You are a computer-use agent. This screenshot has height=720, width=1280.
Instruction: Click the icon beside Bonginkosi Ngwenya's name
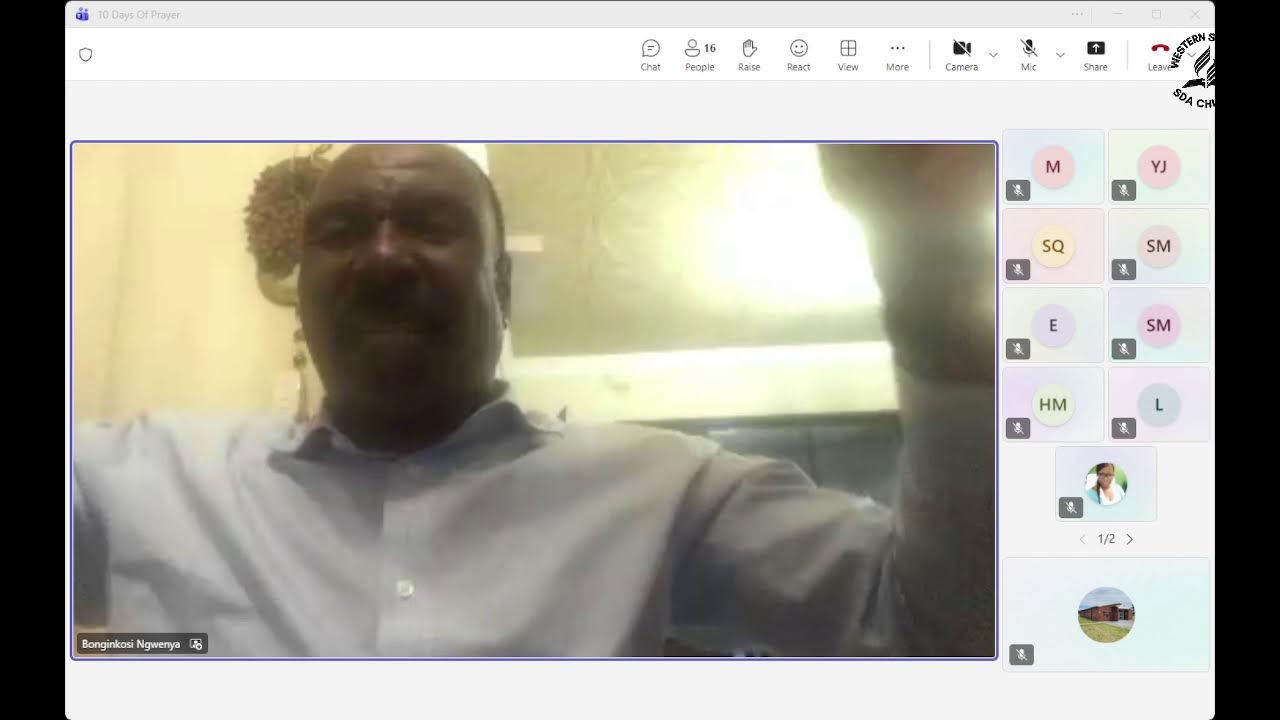click(196, 644)
